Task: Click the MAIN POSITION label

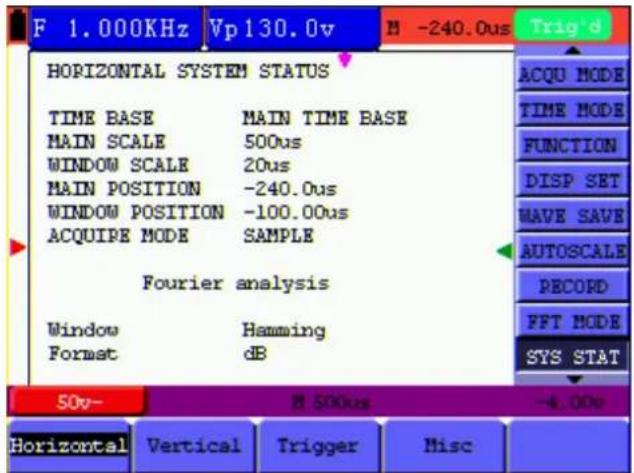Action: coord(124,189)
